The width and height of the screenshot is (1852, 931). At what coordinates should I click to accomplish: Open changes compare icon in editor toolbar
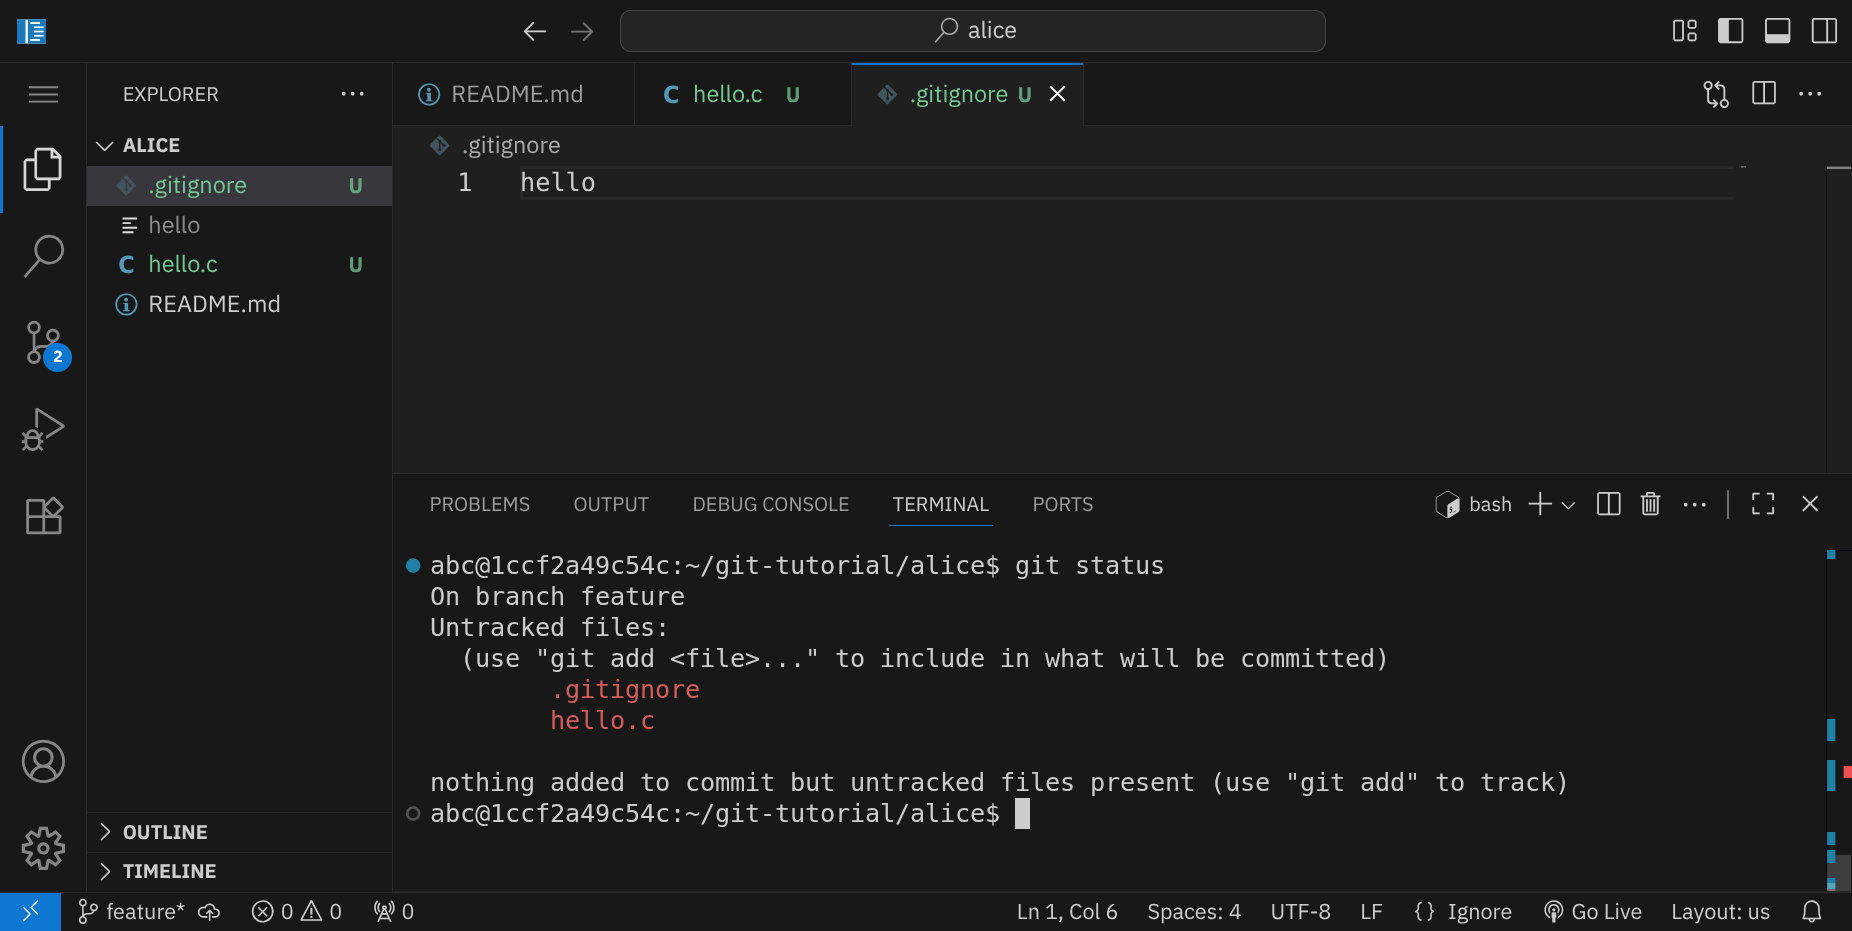coord(1715,94)
